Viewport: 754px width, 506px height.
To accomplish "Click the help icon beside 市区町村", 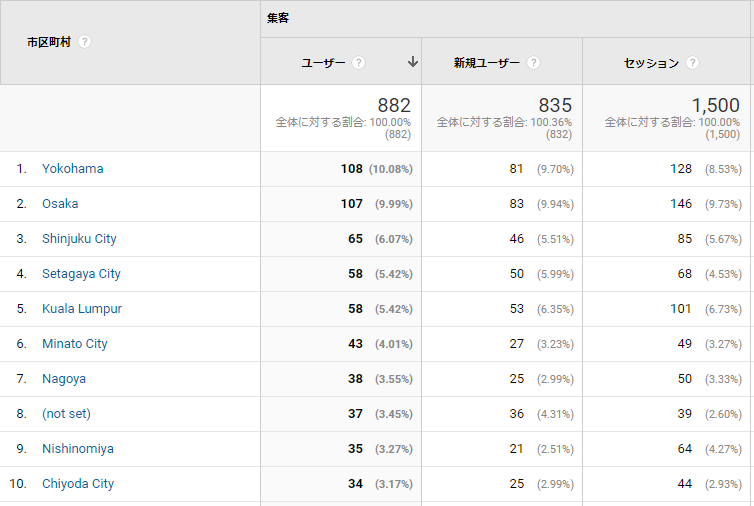I will coord(84,42).
